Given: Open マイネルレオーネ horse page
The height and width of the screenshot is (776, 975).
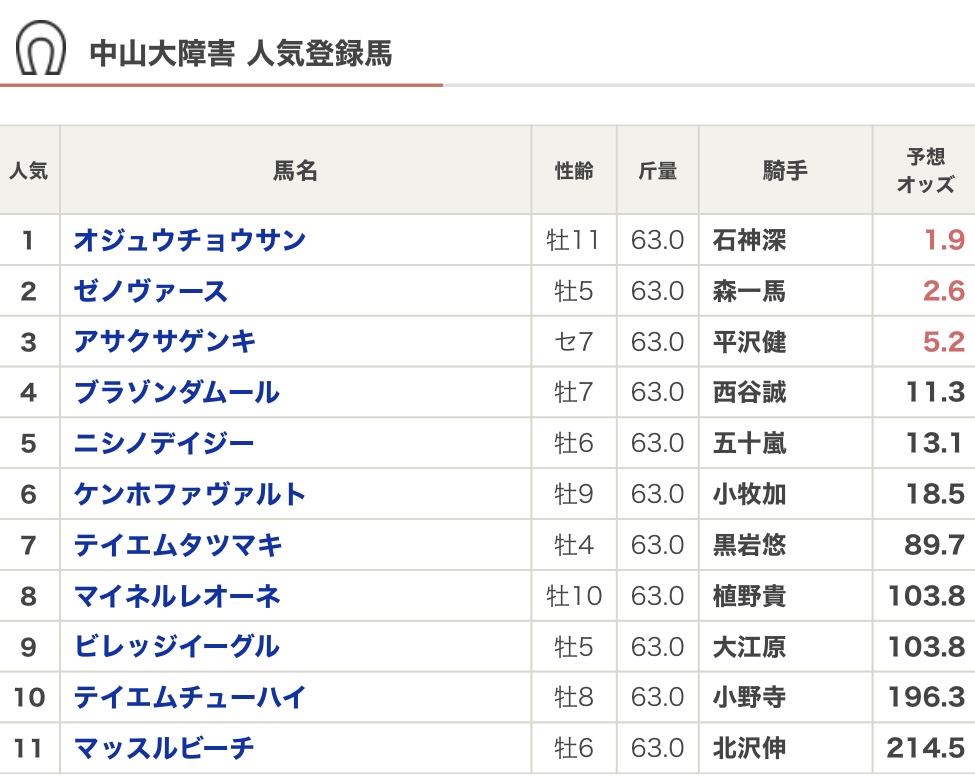Looking at the screenshot, I should [177, 596].
